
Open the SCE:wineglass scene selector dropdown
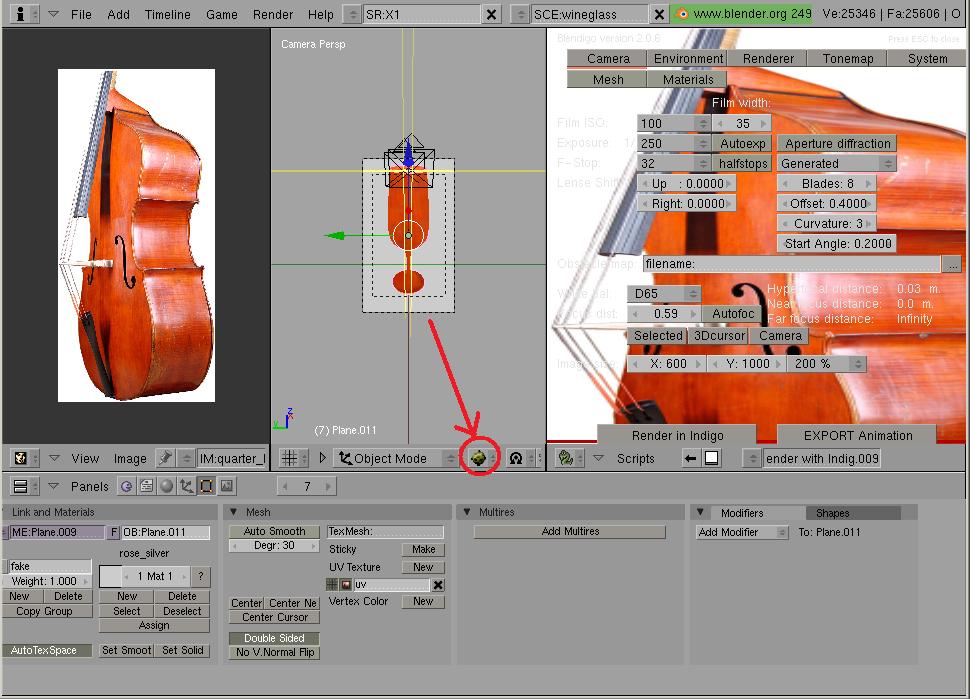point(521,14)
